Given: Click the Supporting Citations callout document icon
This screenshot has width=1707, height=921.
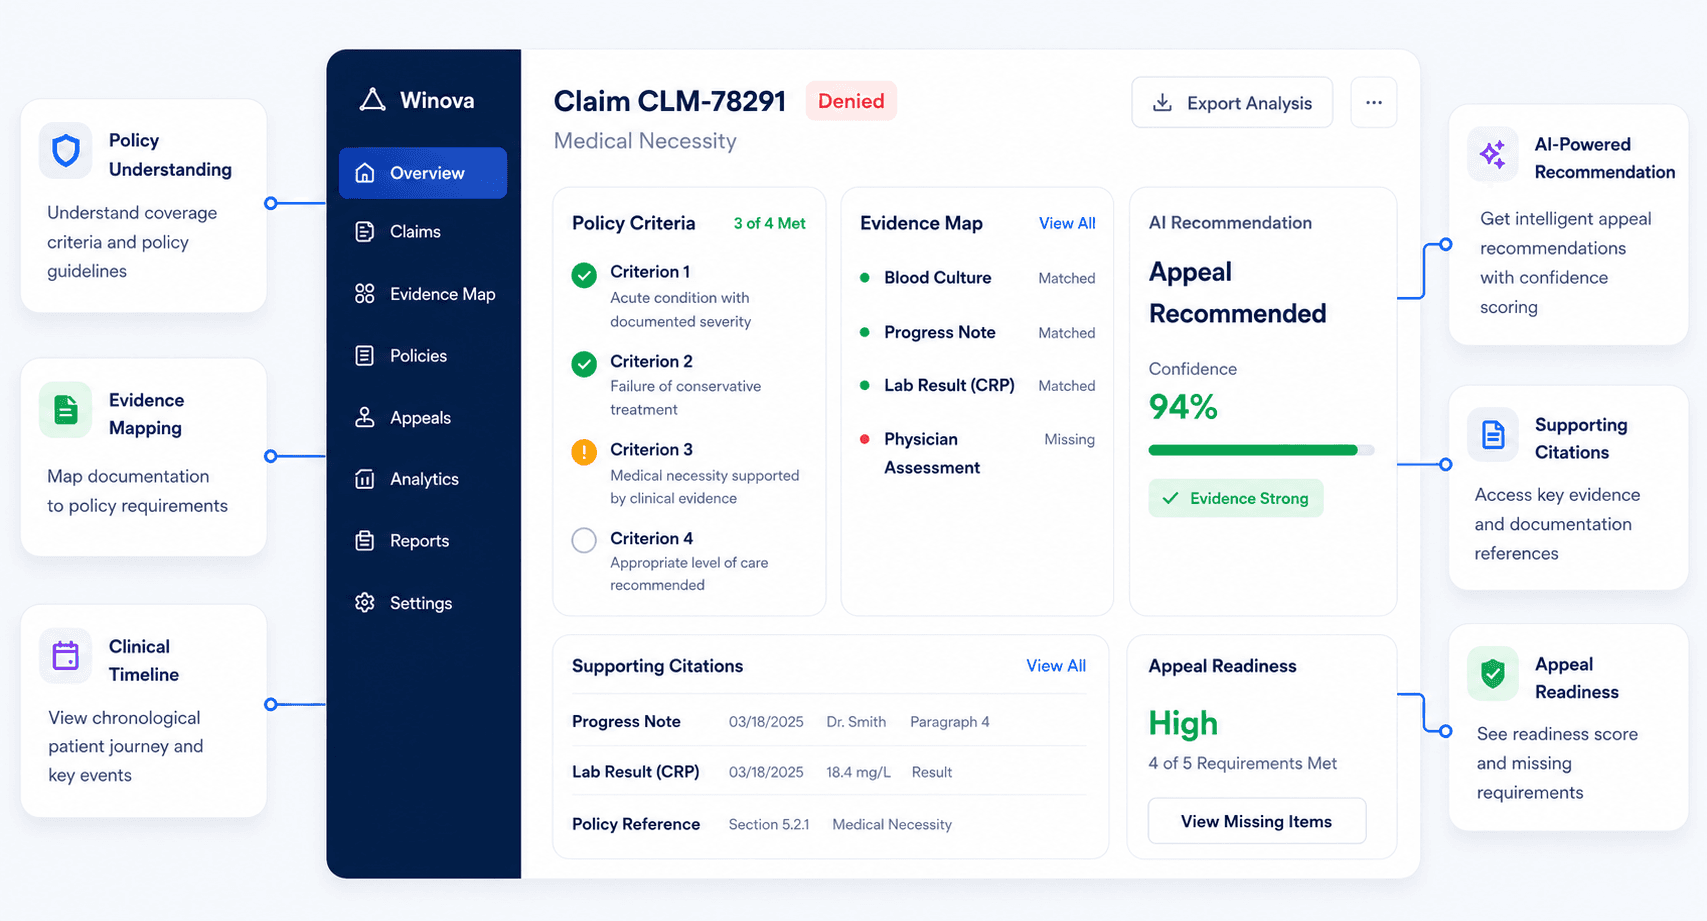Looking at the screenshot, I should coord(1493,435).
